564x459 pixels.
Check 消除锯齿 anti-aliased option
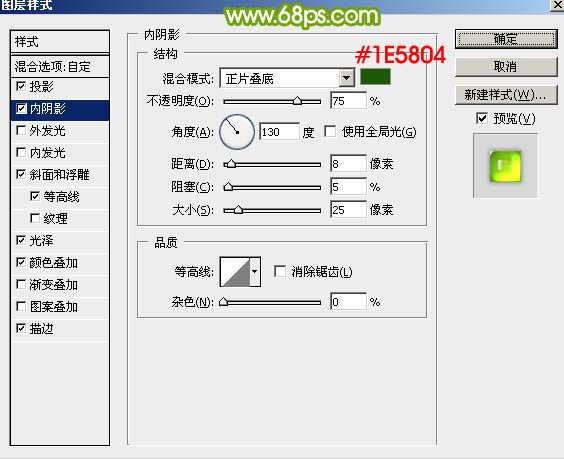tap(280, 271)
